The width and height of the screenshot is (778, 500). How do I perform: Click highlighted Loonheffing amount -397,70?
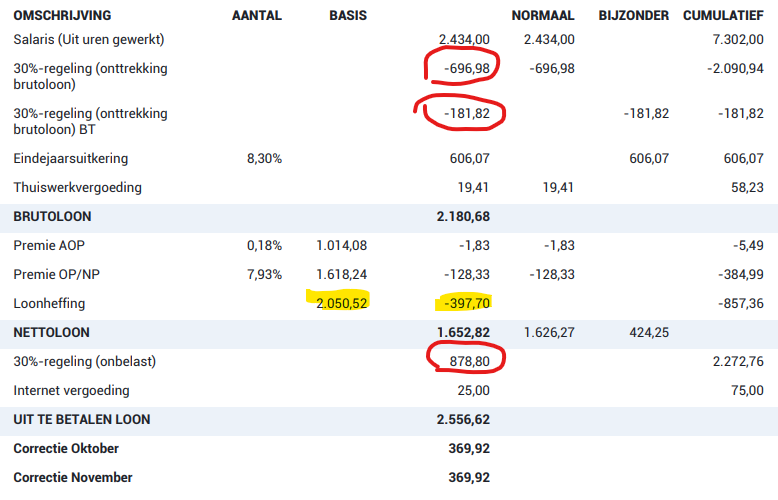(466, 304)
